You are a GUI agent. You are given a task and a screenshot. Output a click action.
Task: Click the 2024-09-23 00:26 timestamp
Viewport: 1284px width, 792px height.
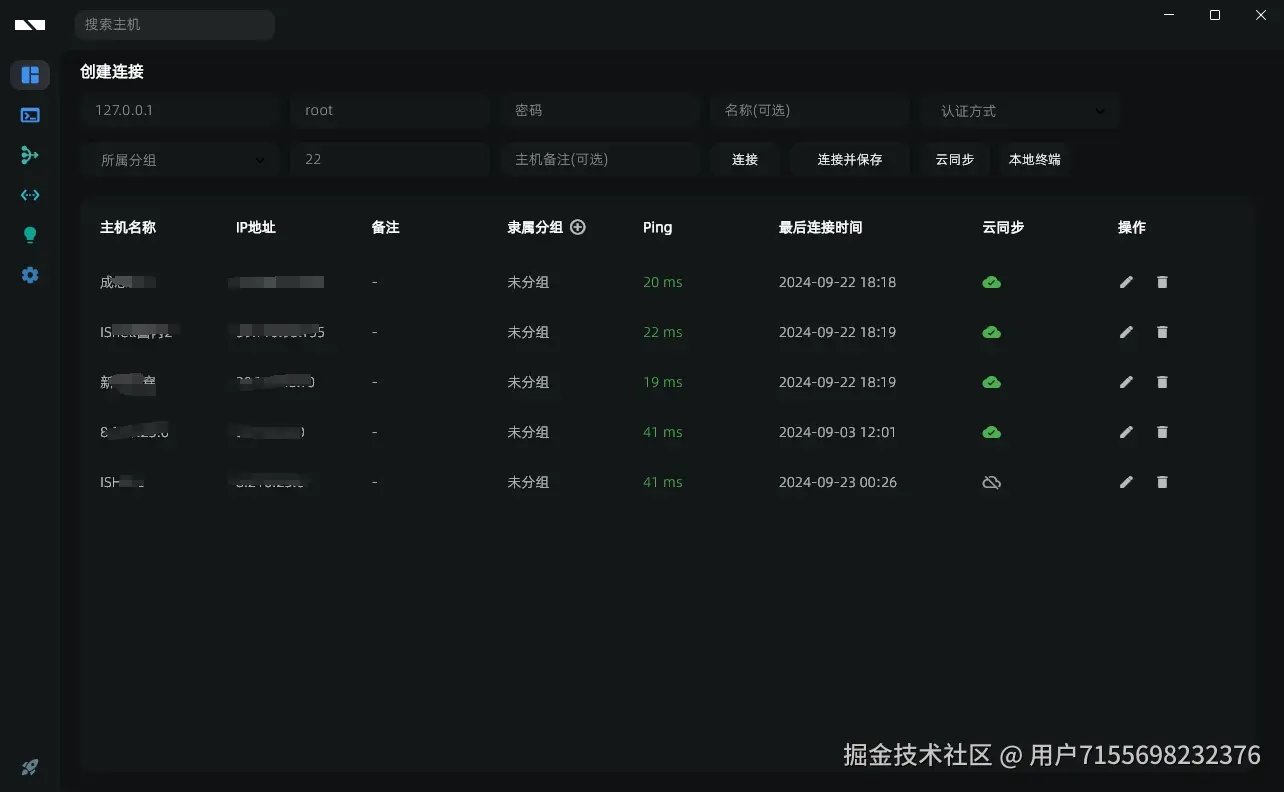click(838, 483)
